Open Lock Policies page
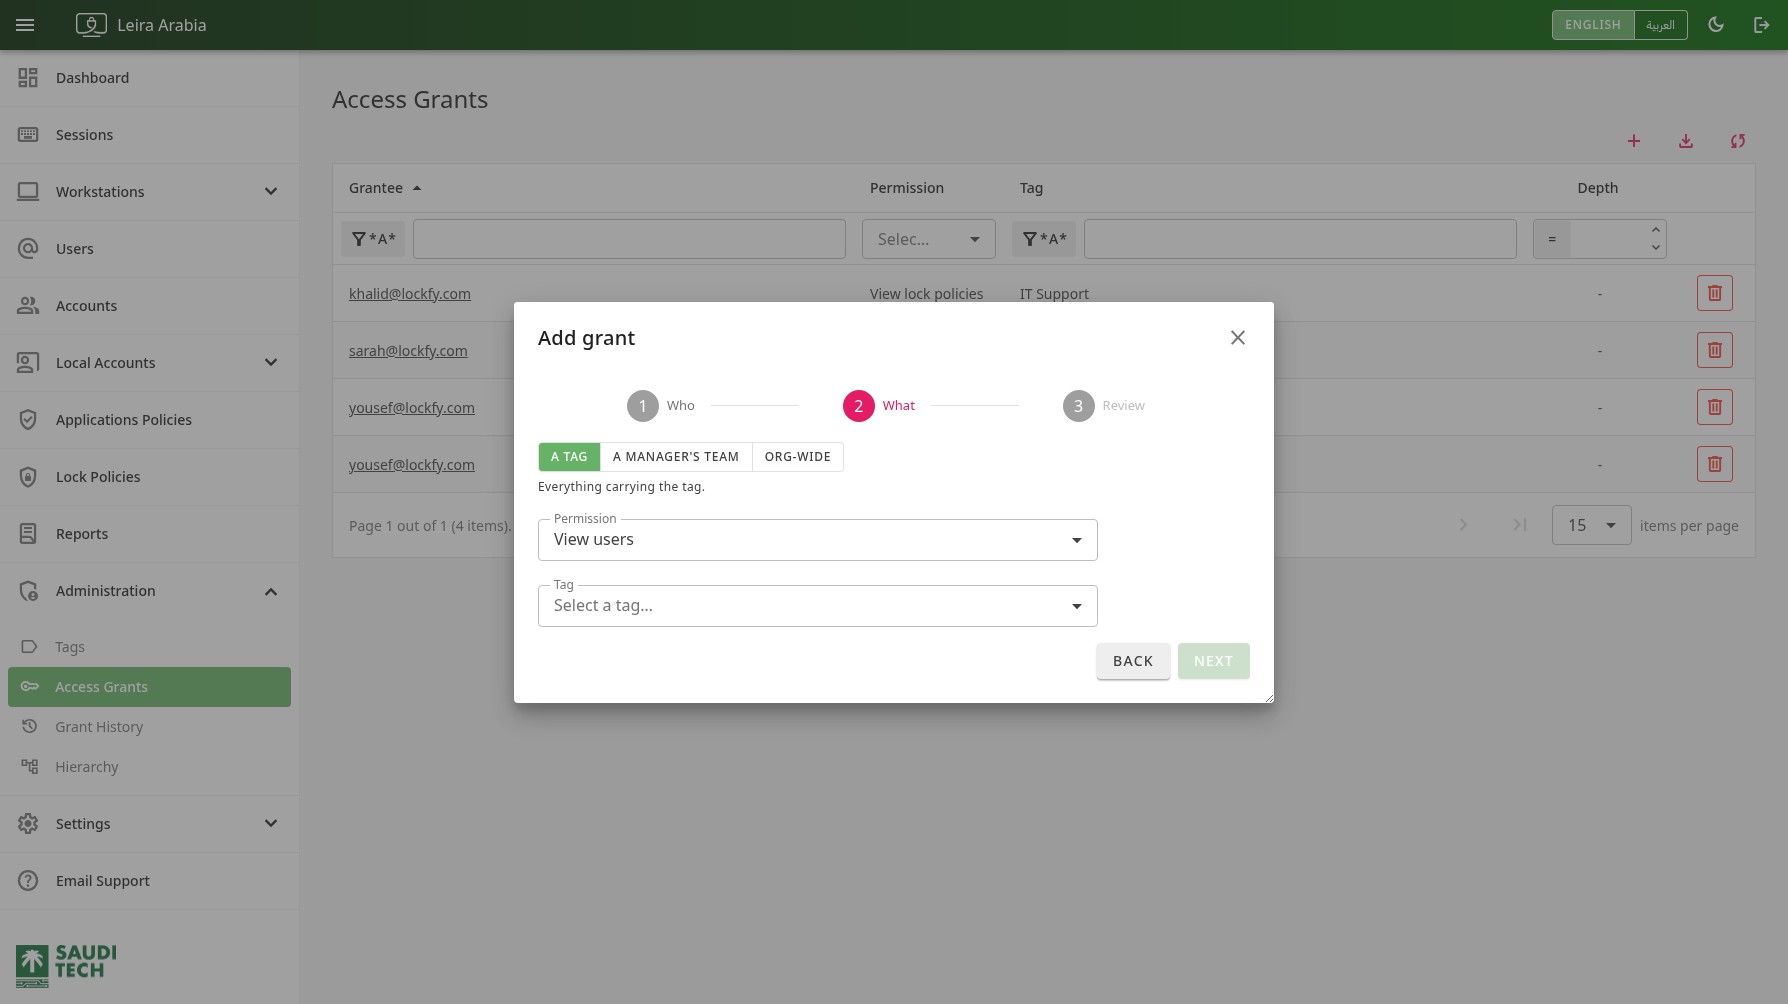Image resolution: width=1788 pixels, height=1004 pixels. [149, 477]
